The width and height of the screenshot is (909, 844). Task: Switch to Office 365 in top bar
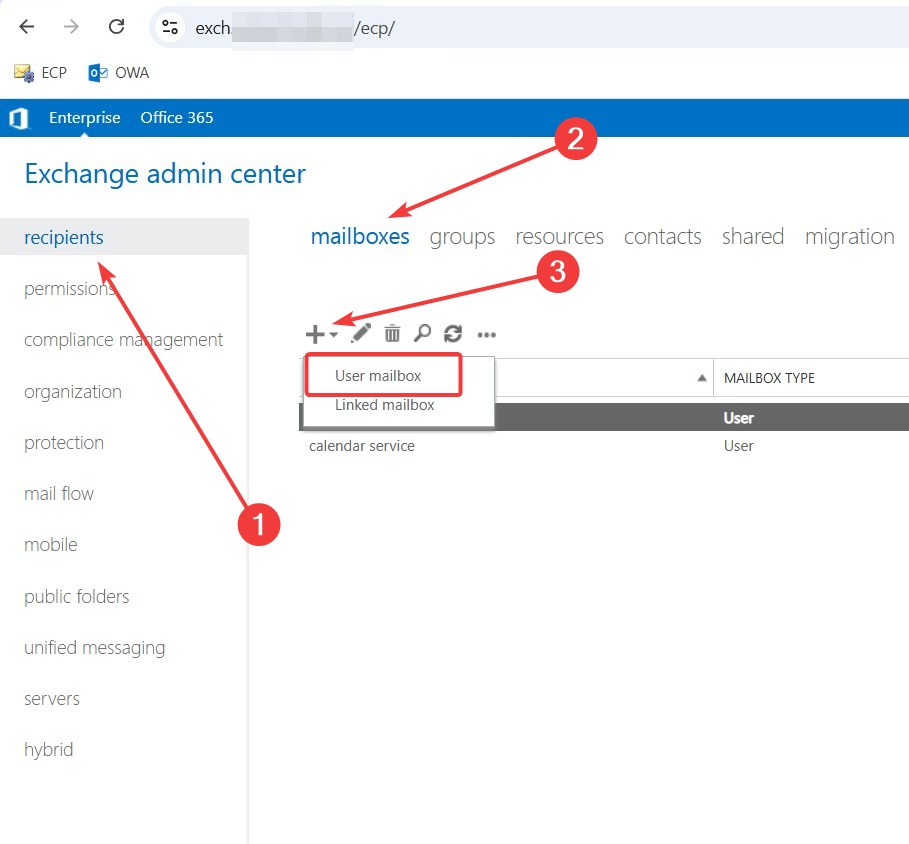(176, 118)
